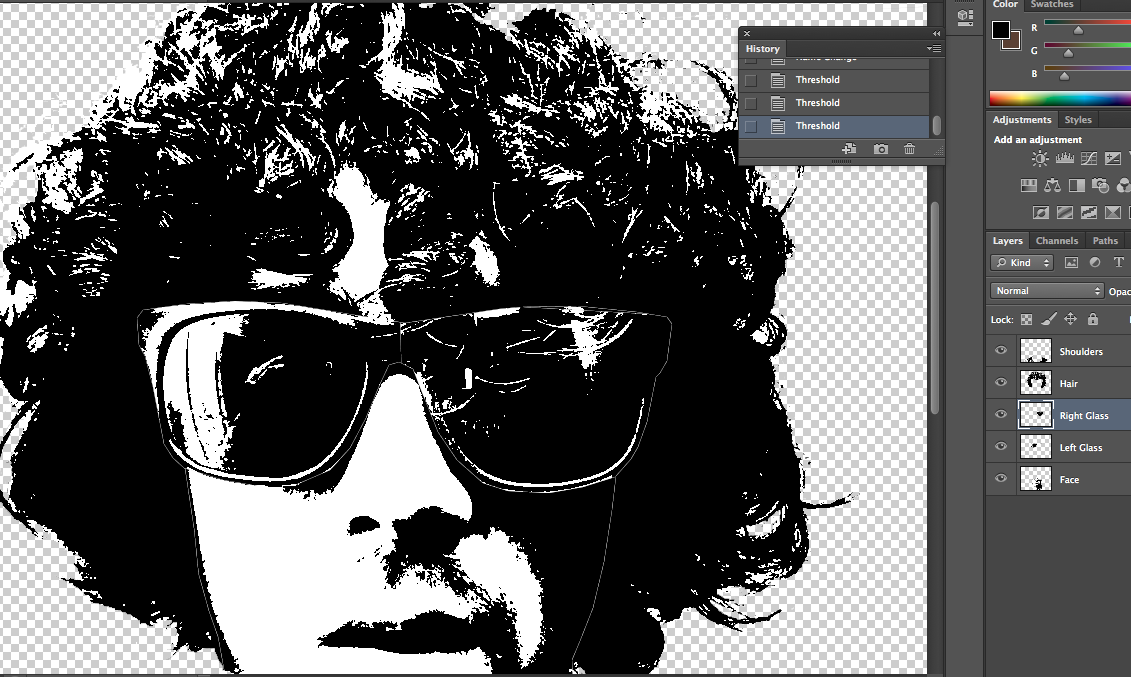Add a Threshold adjustment from Adjustments panel
Viewport: 1131px width, 677px height.
click(x=1088, y=213)
